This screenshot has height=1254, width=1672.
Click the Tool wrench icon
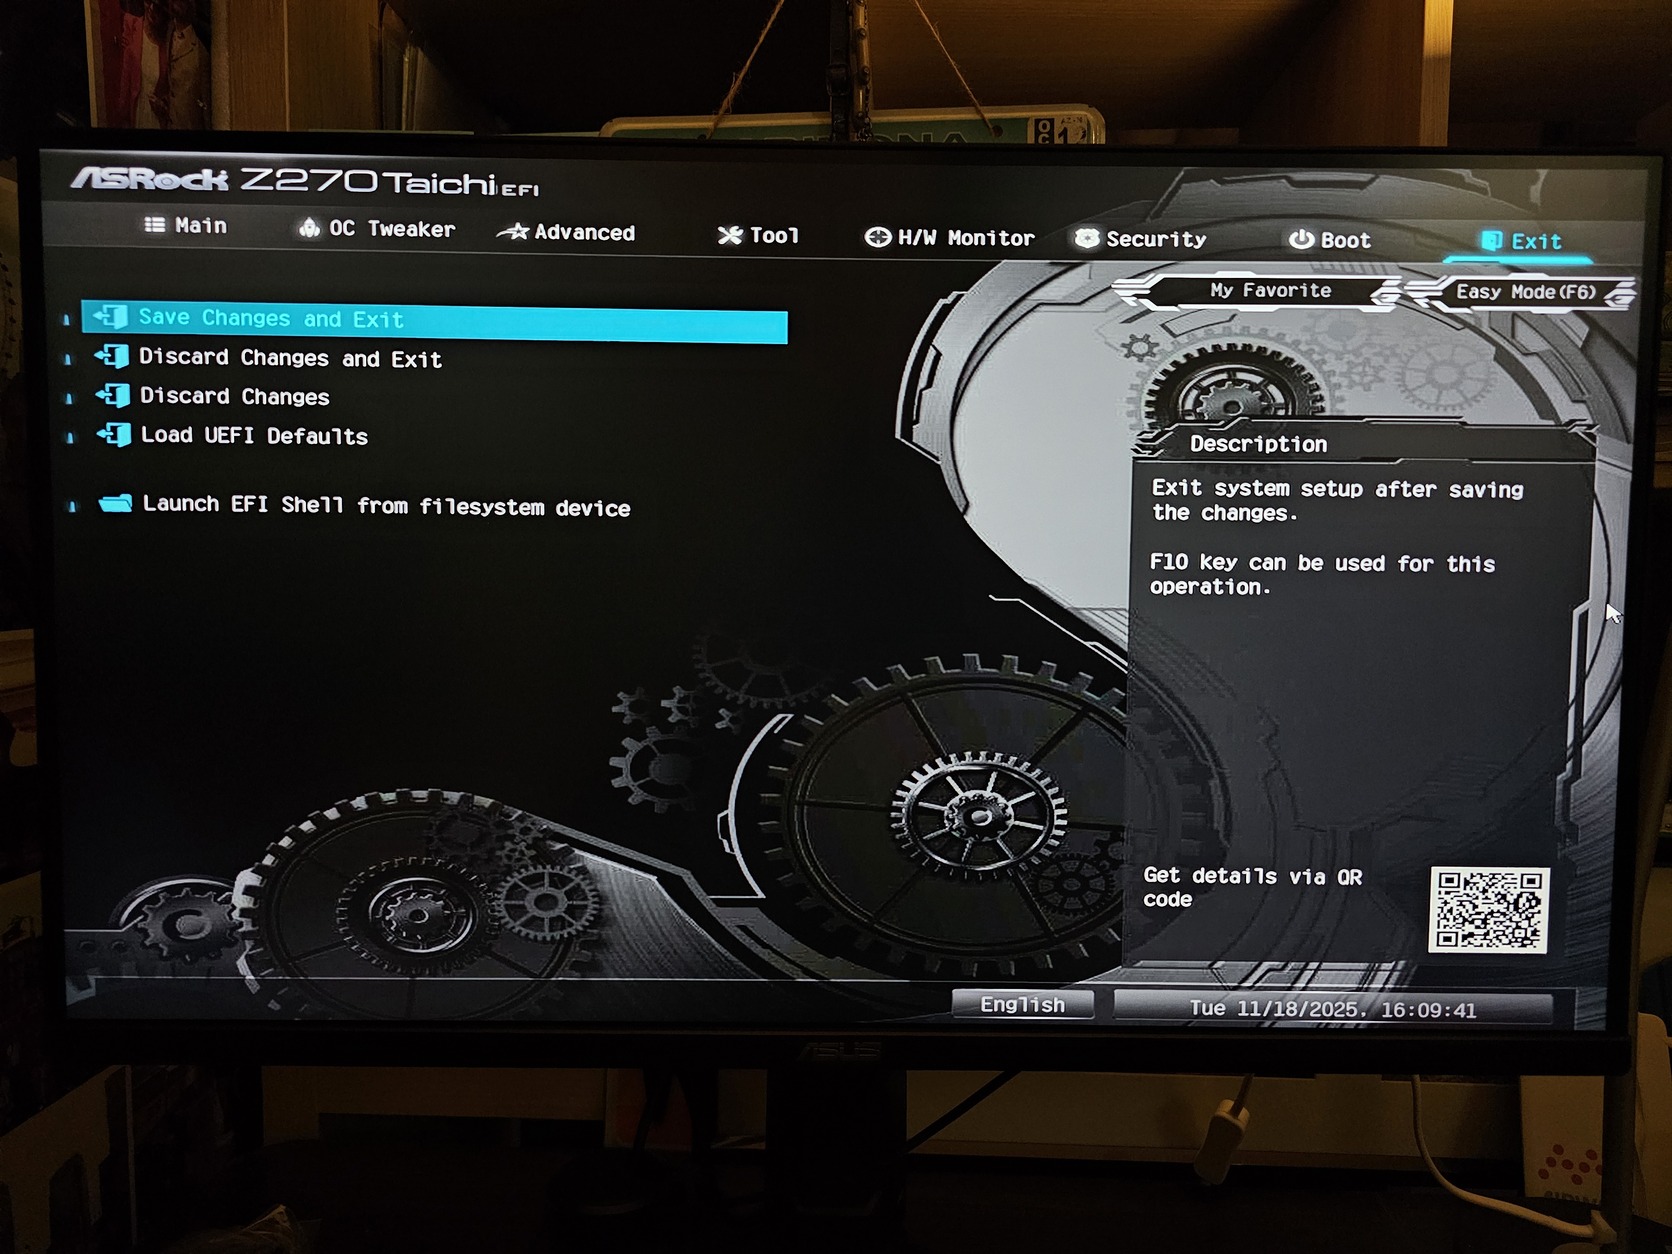[730, 235]
